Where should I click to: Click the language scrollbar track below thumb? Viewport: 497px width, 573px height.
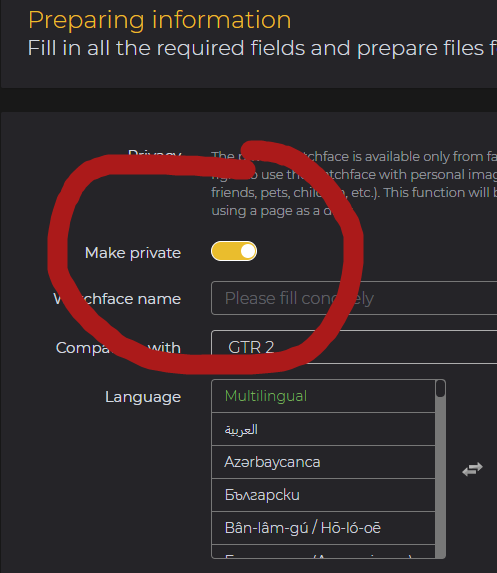tap(440, 475)
